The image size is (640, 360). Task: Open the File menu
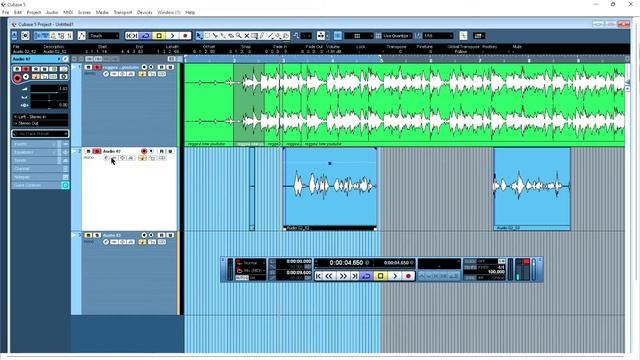click(x=6, y=13)
